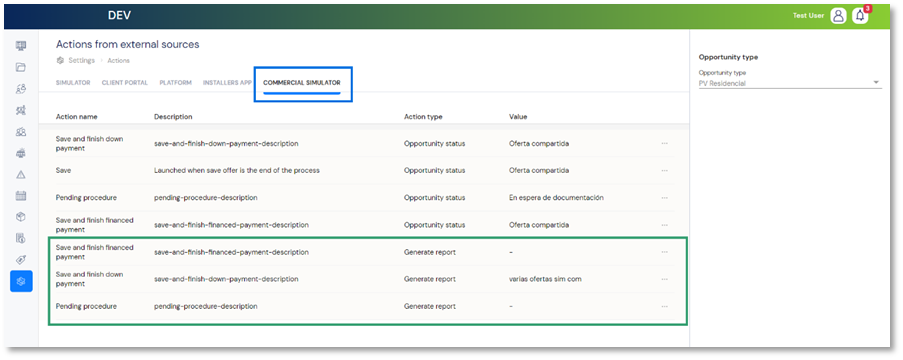Click the Value column header
Screen dimensions: 903x360
518,116
